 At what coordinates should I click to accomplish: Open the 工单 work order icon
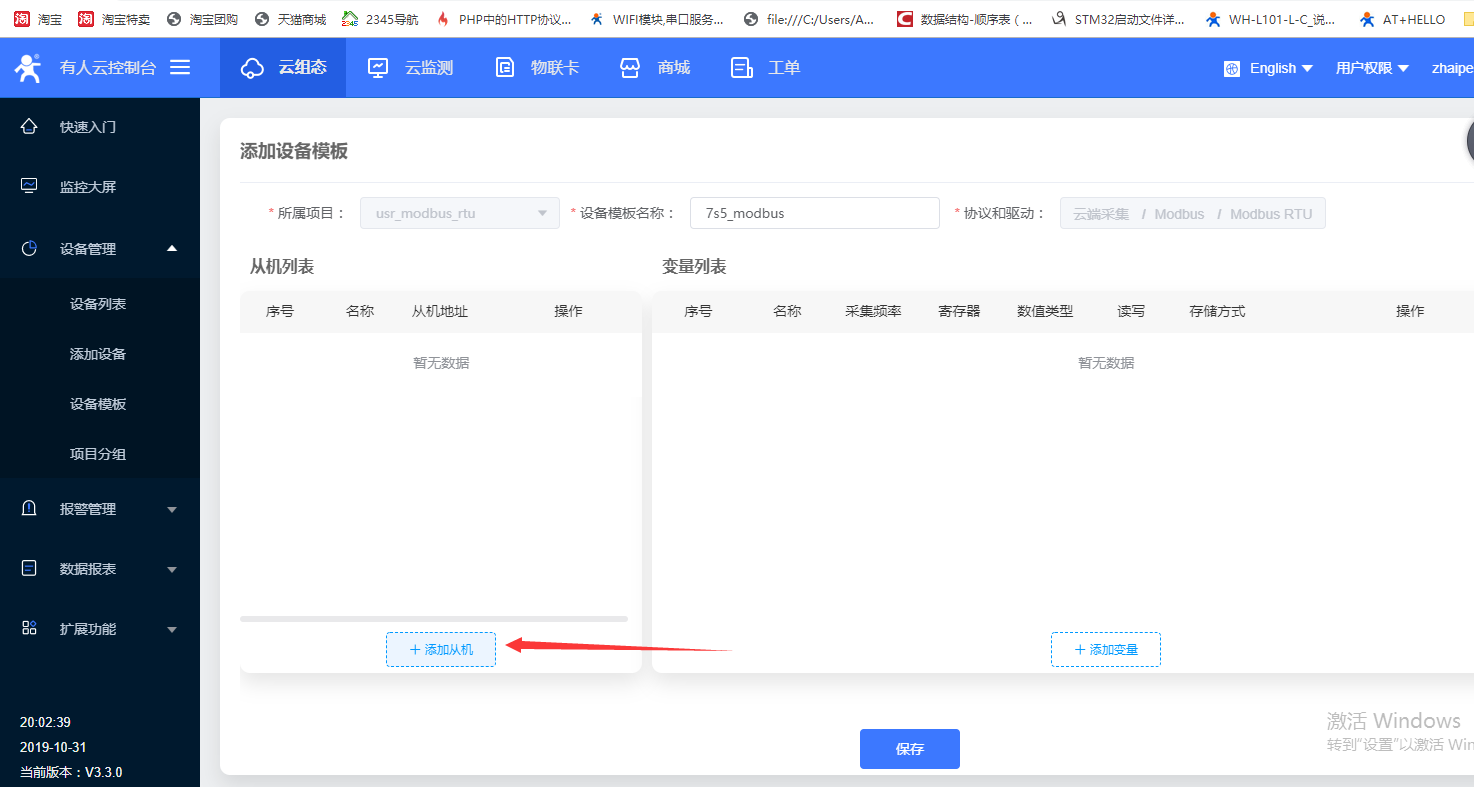(741, 68)
